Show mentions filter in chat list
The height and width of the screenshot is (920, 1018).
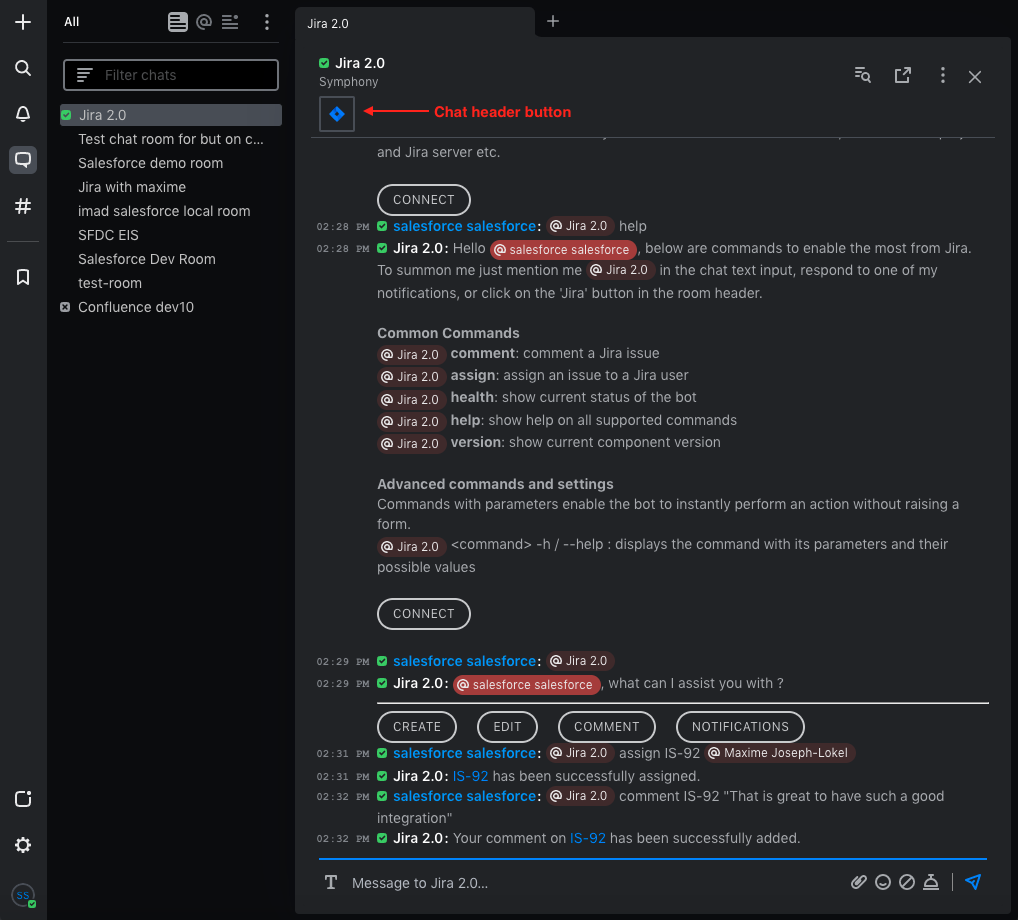coord(204,22)
